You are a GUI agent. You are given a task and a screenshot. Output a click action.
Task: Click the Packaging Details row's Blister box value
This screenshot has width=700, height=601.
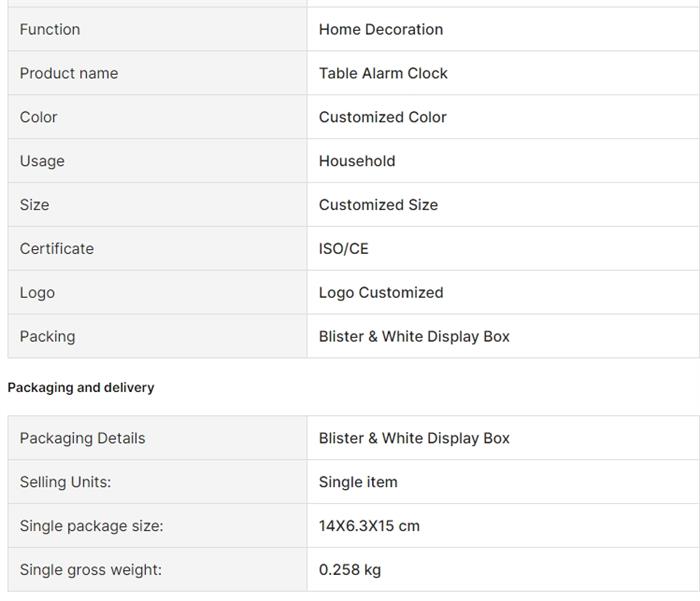414,438
